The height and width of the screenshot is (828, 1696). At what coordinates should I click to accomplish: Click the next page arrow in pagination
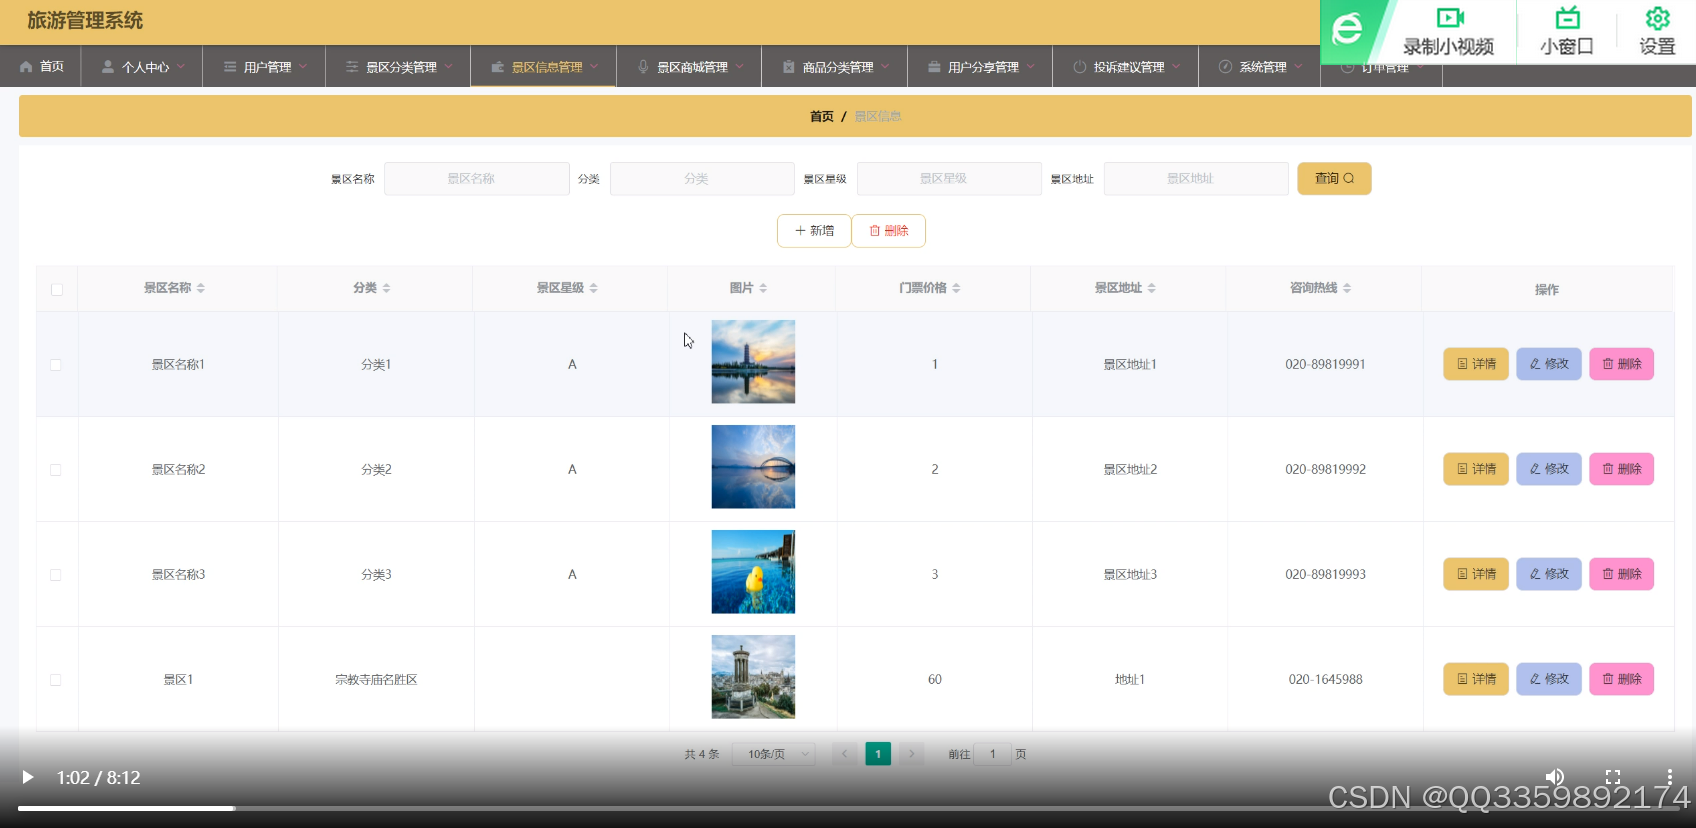pos(912,754)
